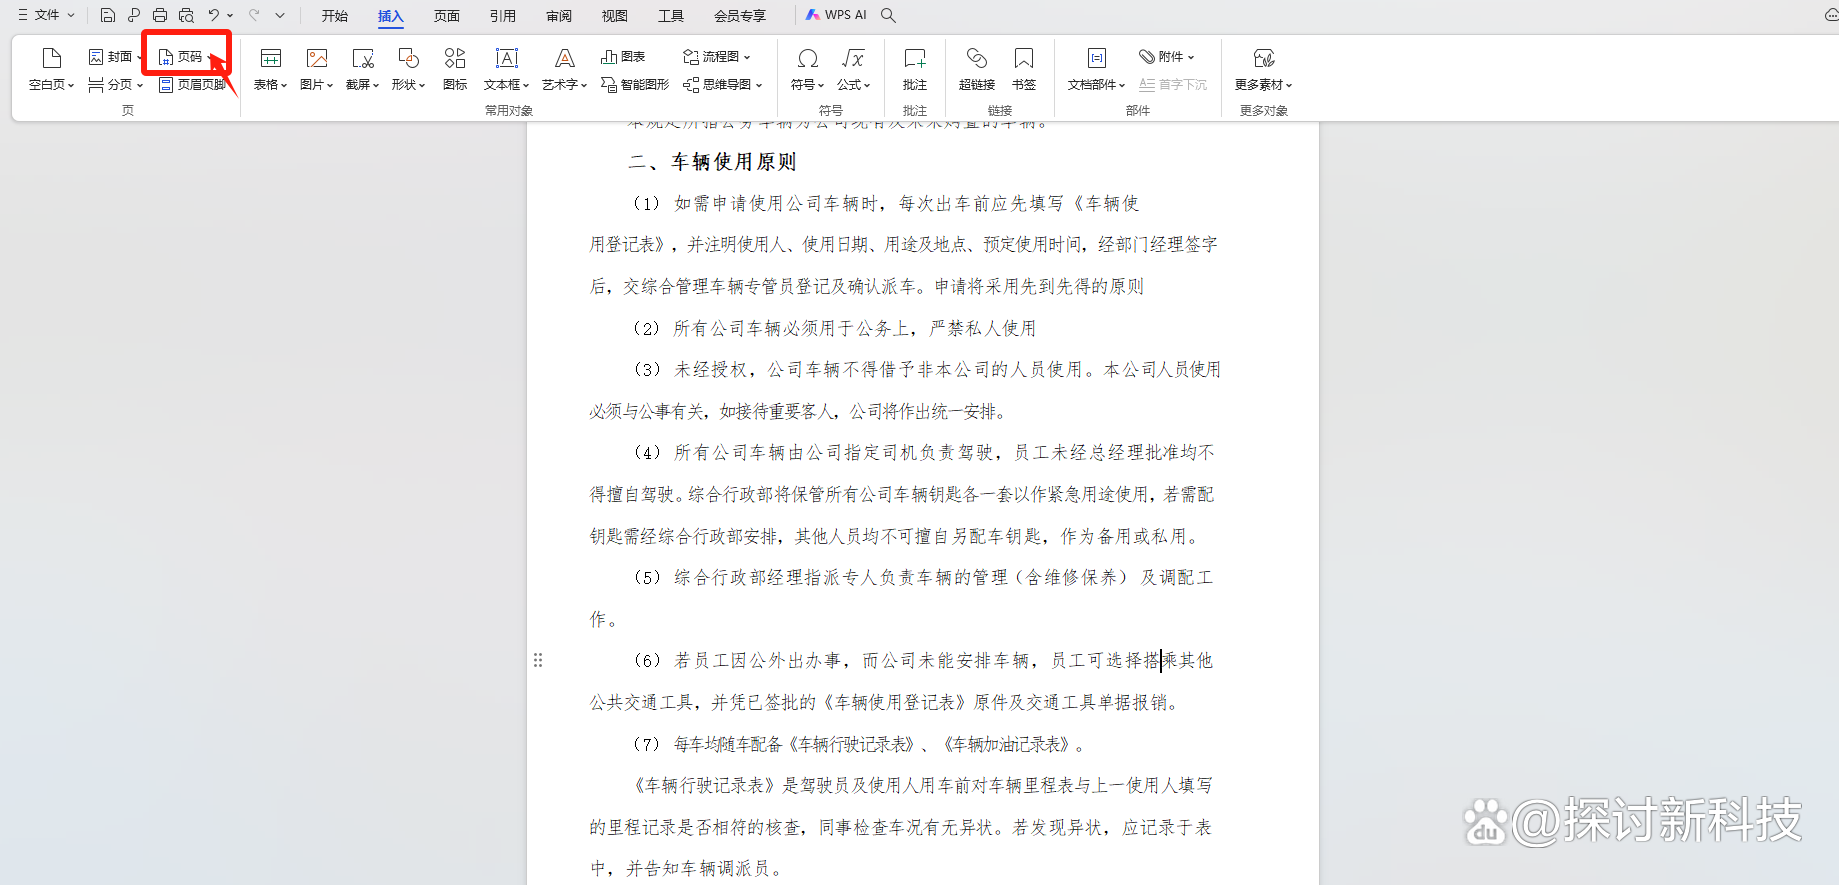This screenshot has width=1839, height=885.
Task: Click the Print icon
Action: click(x=160, y=15)
